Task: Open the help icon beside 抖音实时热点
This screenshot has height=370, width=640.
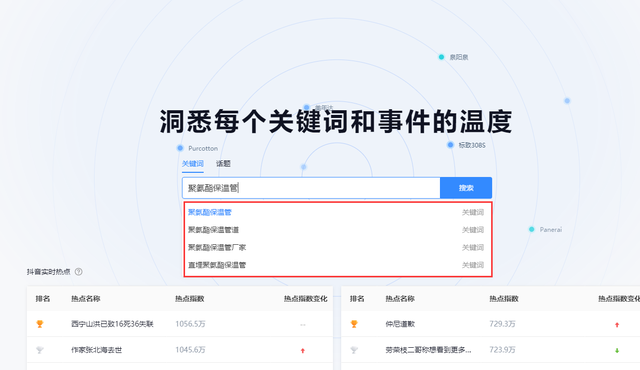Action: click(78, 272)
